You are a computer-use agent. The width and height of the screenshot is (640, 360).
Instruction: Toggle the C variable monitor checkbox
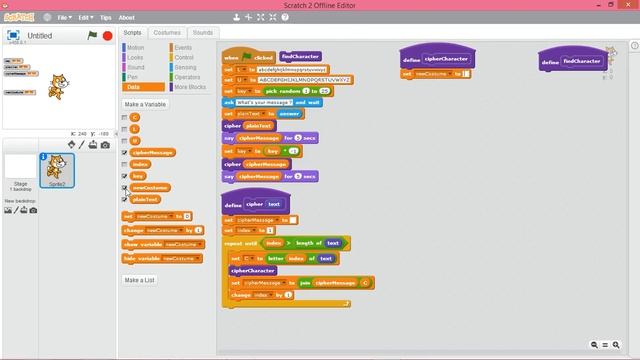[124, 118]
